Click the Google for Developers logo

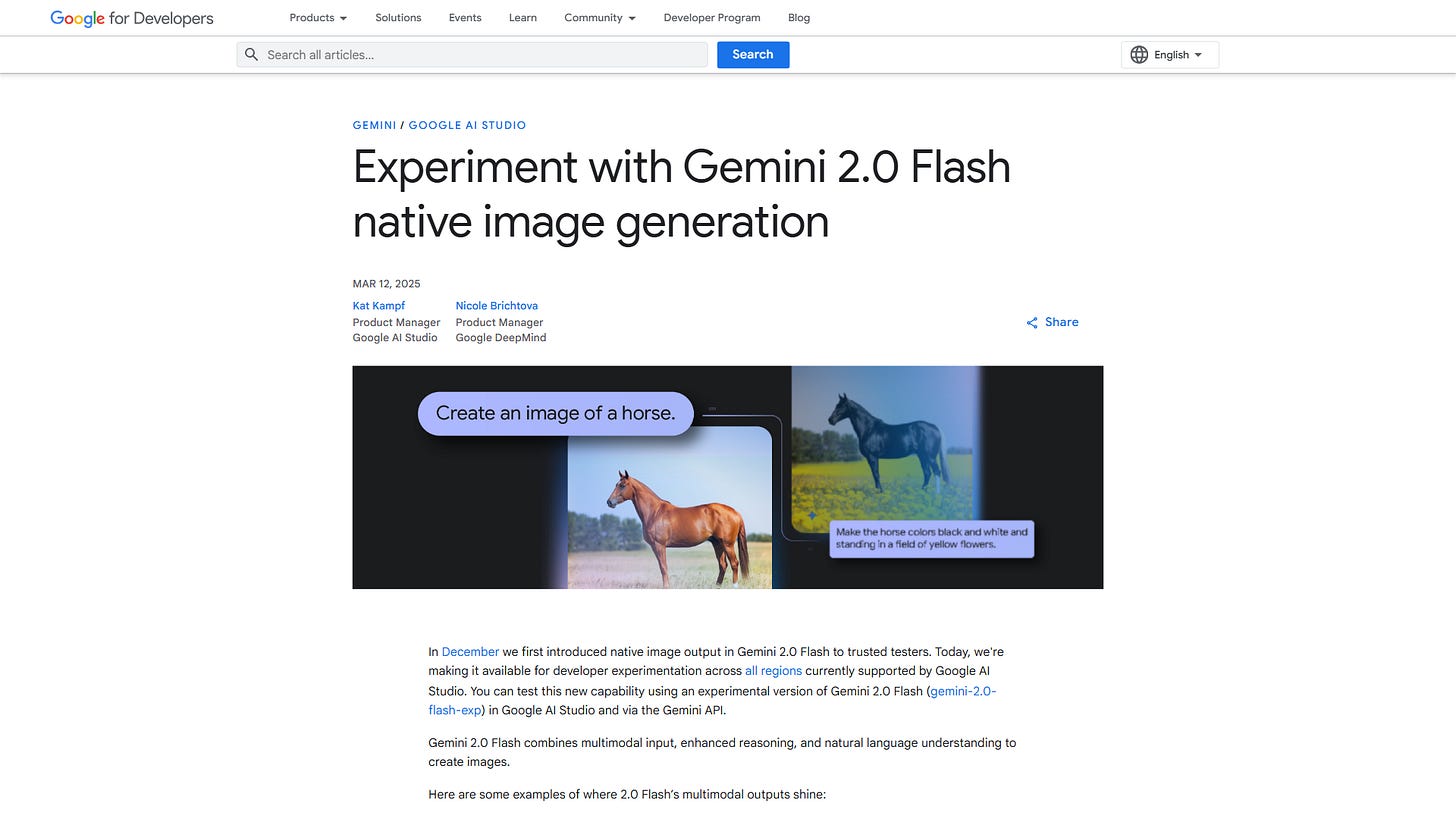click(131, 18)
